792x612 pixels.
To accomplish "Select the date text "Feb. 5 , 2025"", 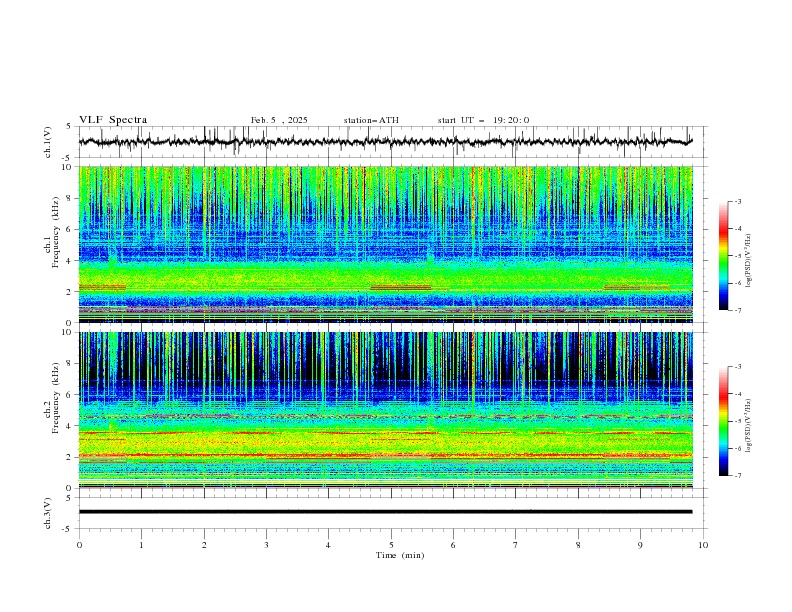I will point(279,120).
